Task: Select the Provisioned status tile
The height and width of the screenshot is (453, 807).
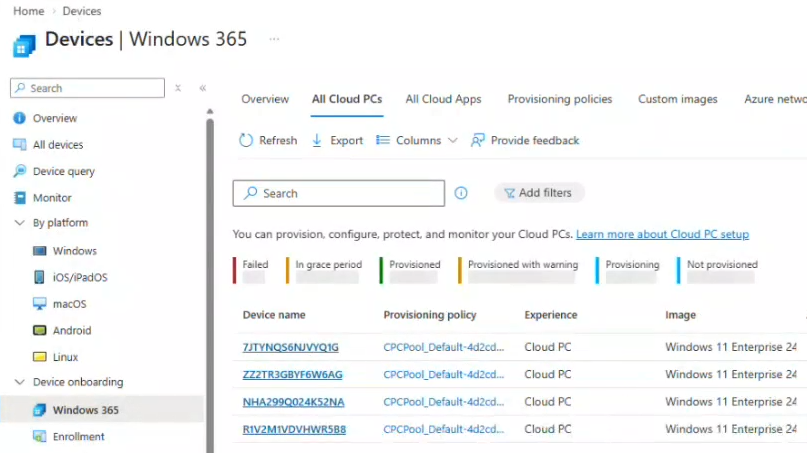Action: coord(410,271)
